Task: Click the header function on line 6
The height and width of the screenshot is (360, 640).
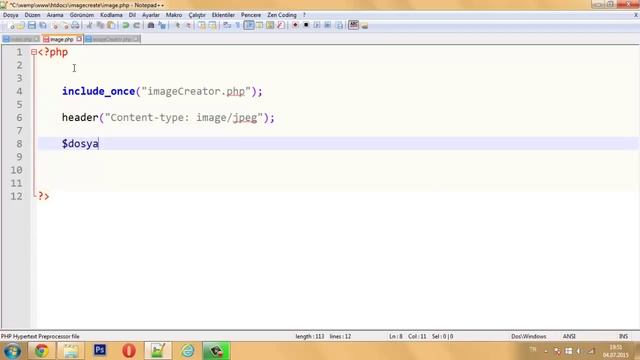Action: pos(80,118)
